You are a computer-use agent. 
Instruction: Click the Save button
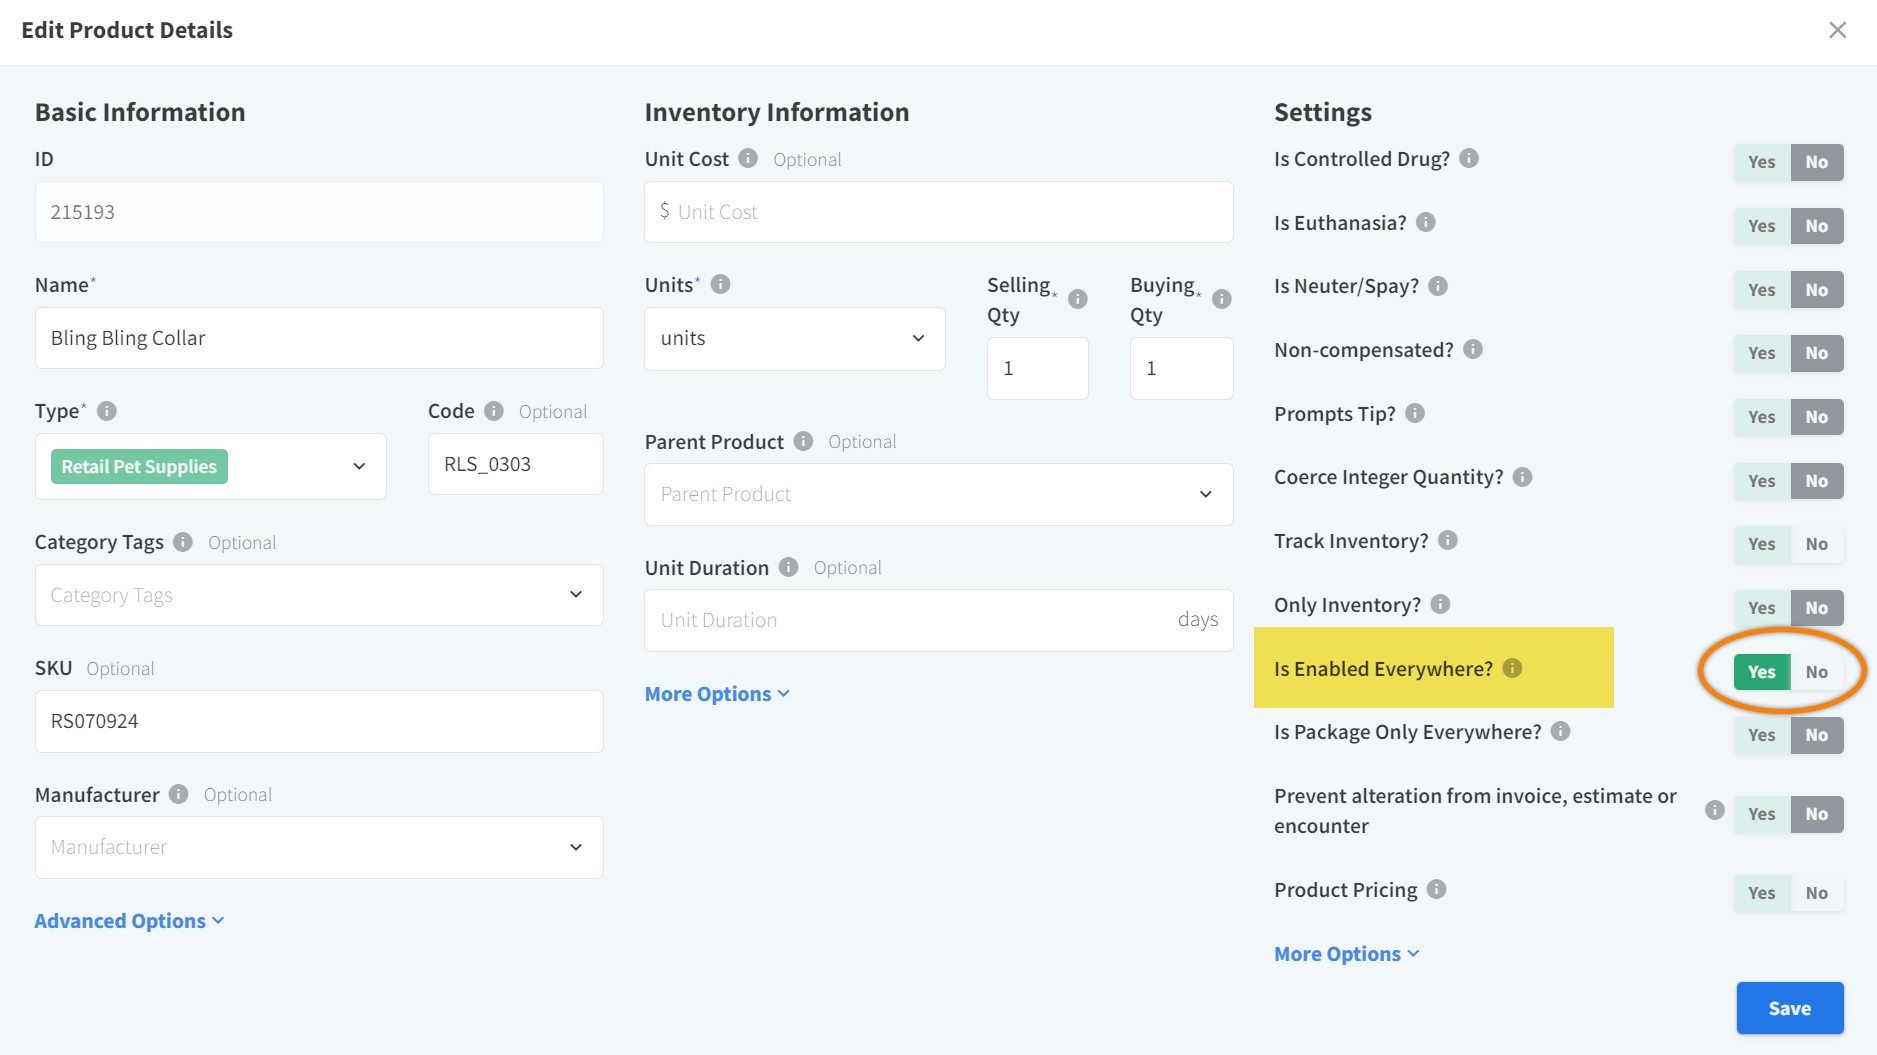1789,1008
